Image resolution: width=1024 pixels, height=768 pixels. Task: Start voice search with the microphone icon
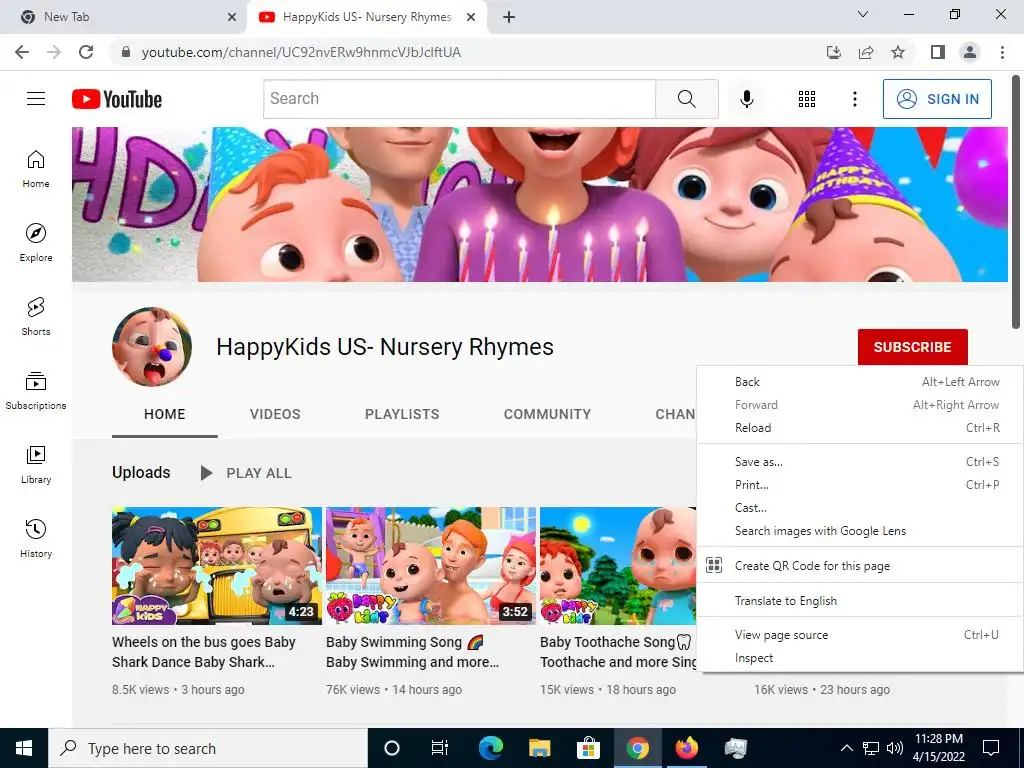[x=747, y=99]
